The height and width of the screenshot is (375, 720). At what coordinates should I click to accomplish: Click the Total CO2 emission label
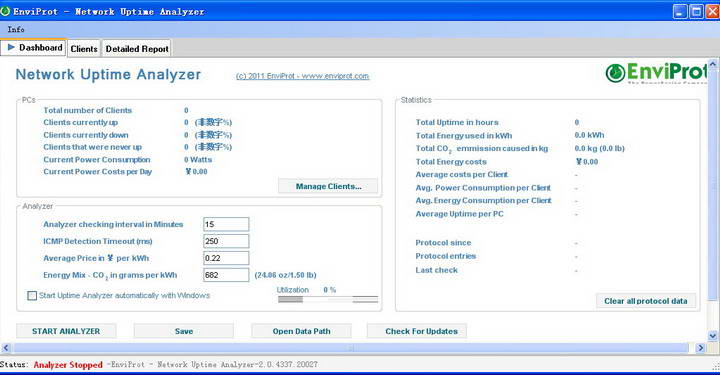(x=482, y=149)
